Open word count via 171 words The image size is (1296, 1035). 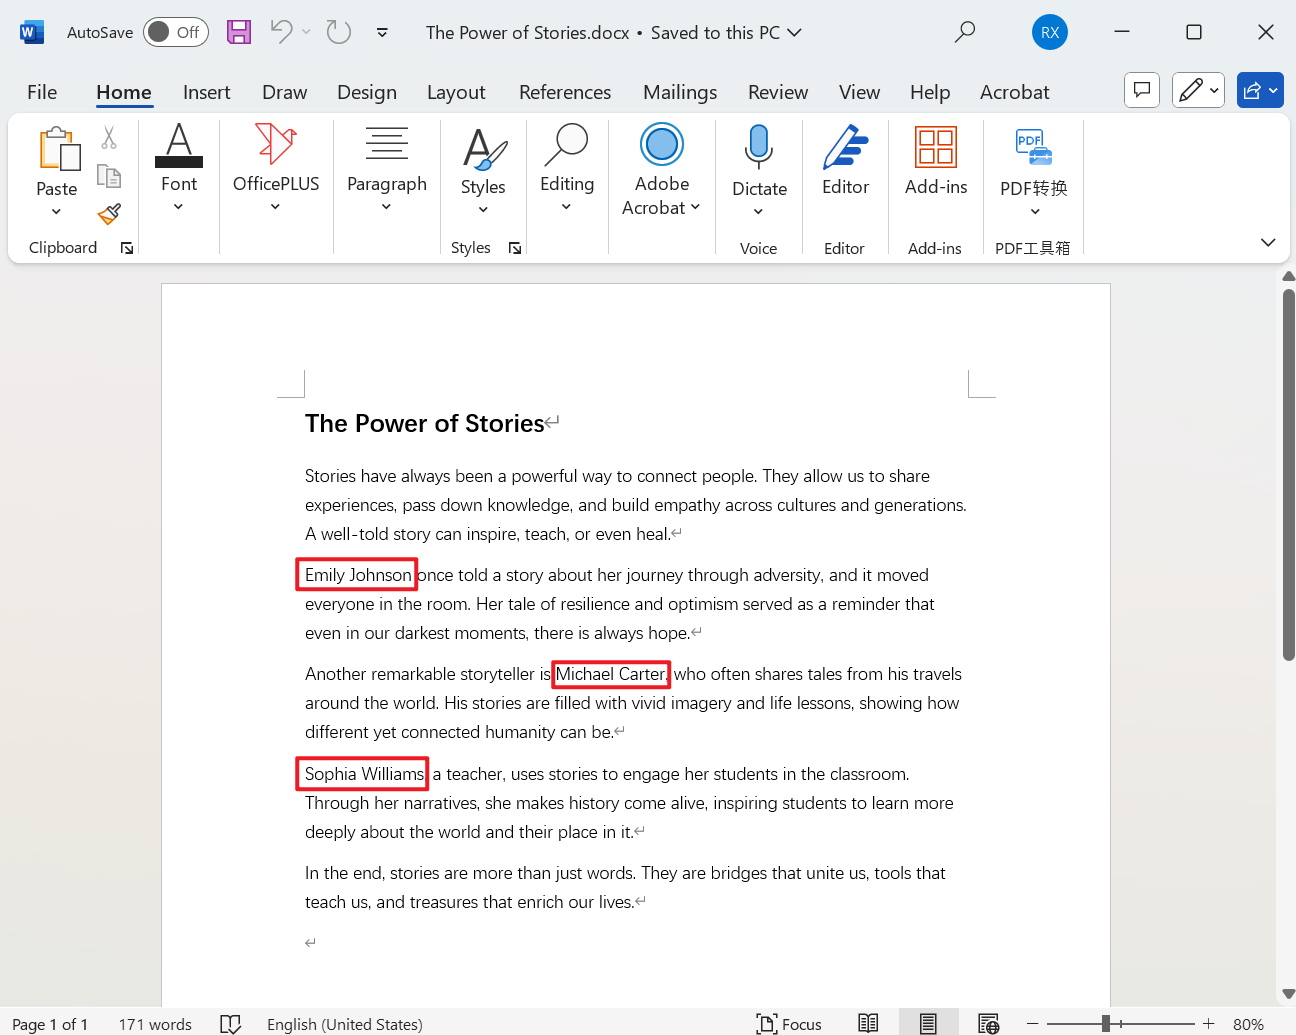(155, 1023)
